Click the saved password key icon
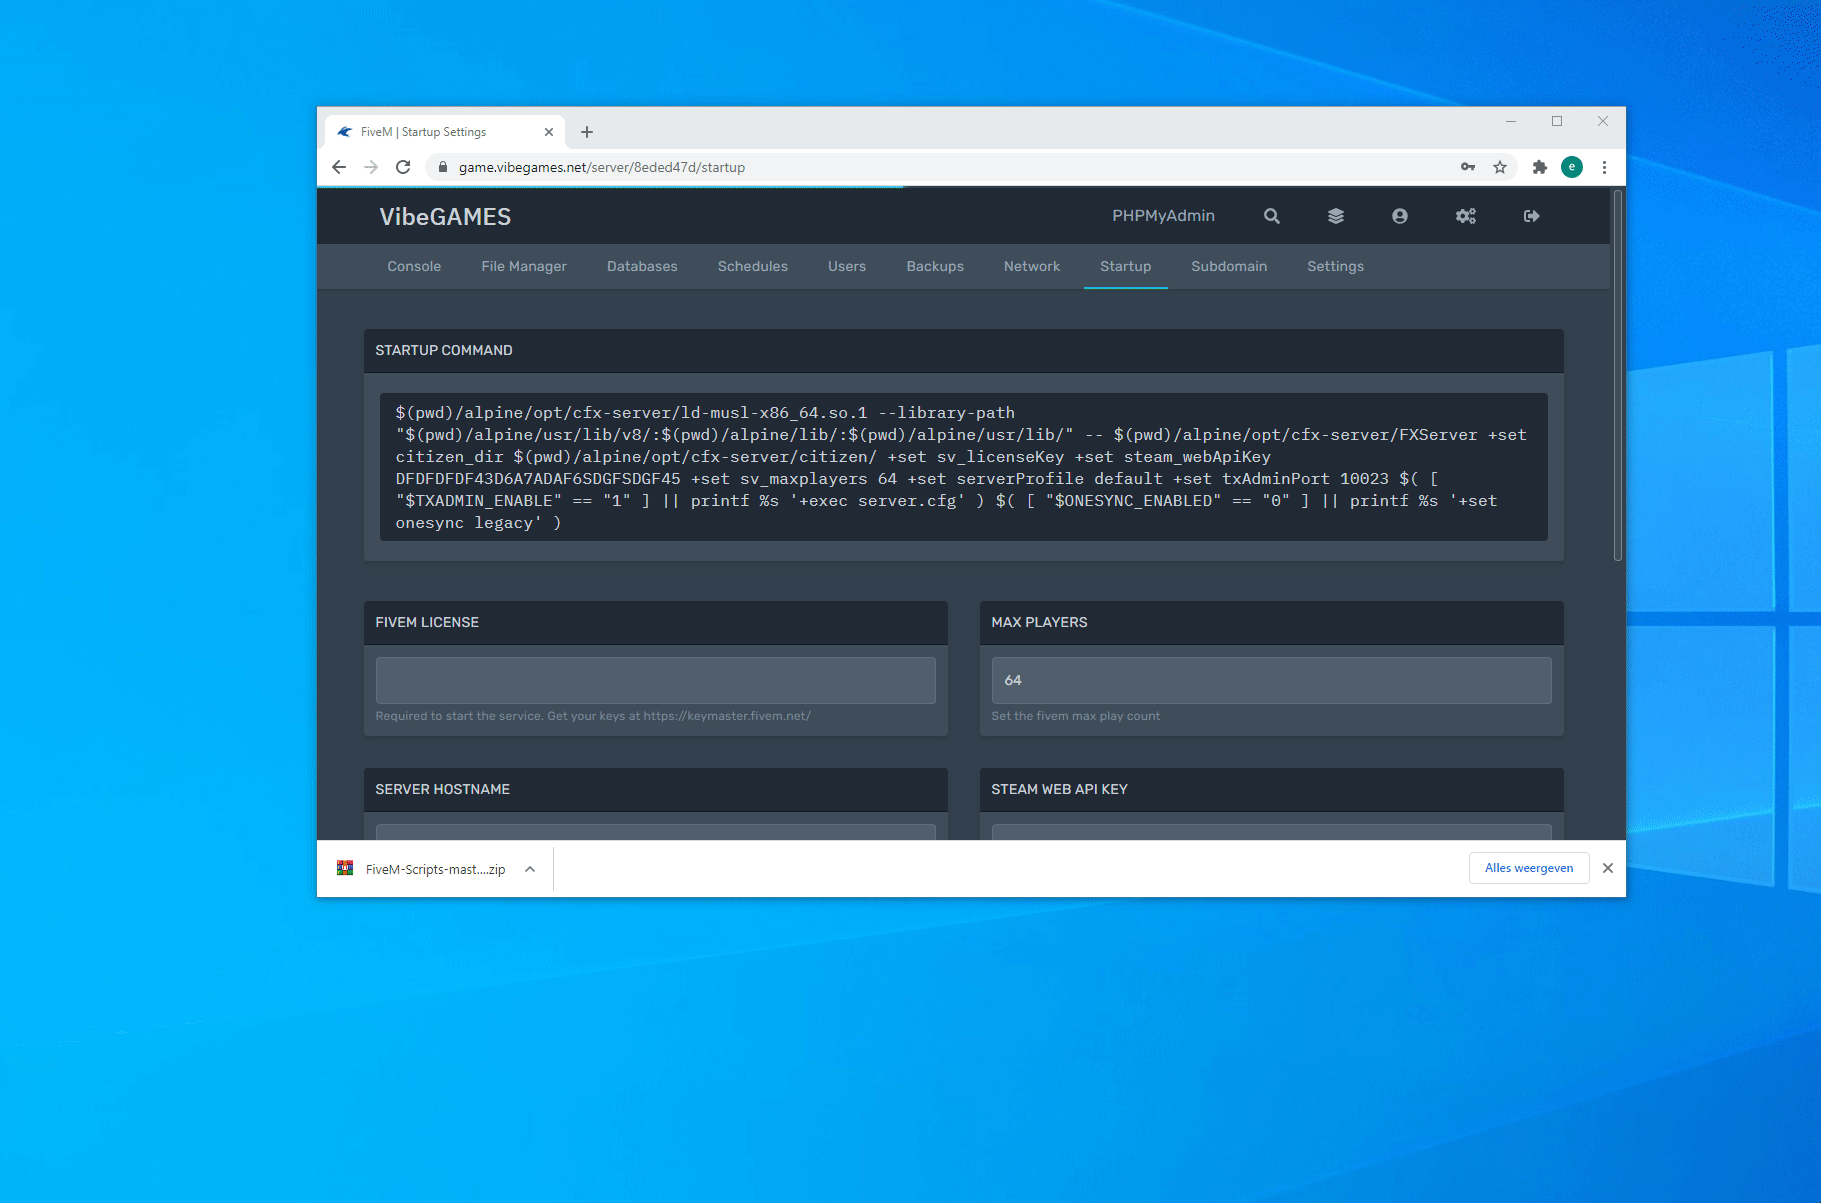 click(1468, 167)
